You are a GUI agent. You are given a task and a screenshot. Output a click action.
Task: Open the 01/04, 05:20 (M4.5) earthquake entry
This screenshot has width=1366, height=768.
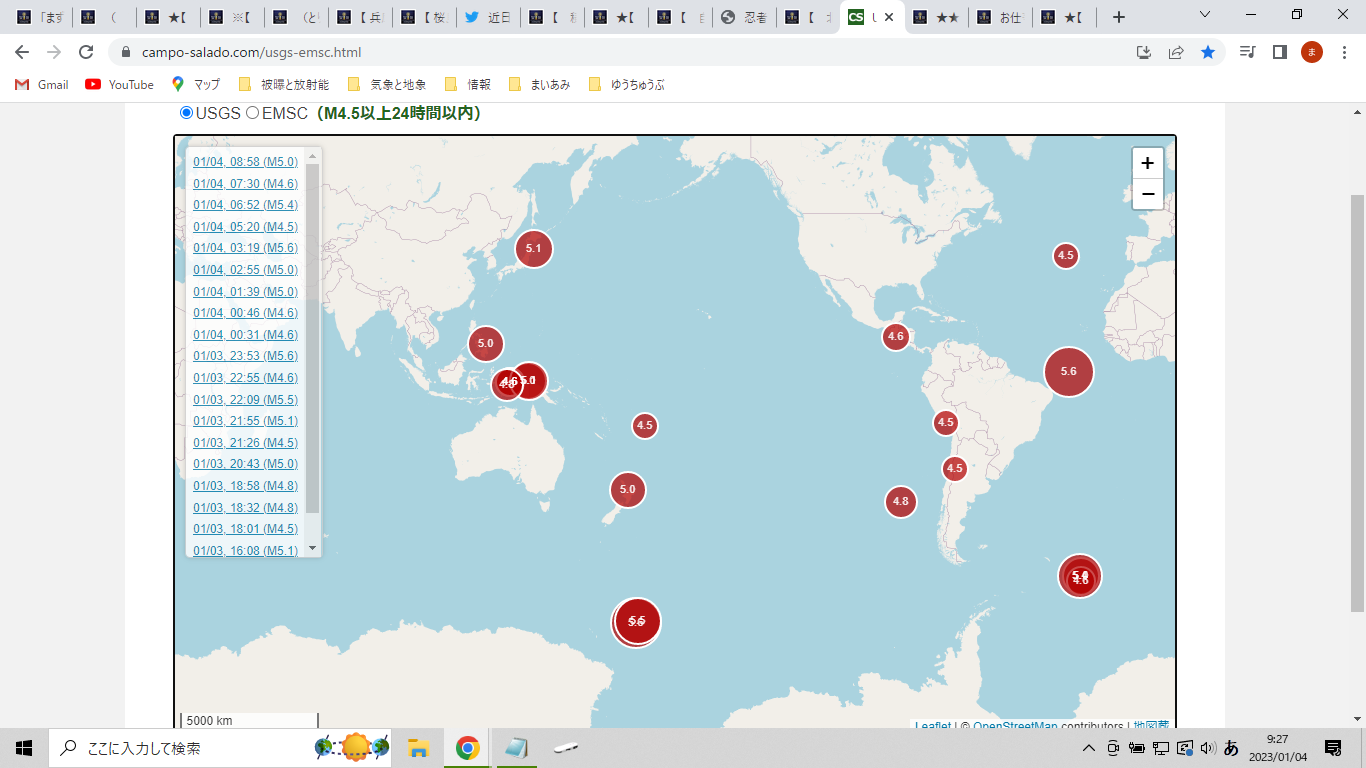tap(245, 227)
